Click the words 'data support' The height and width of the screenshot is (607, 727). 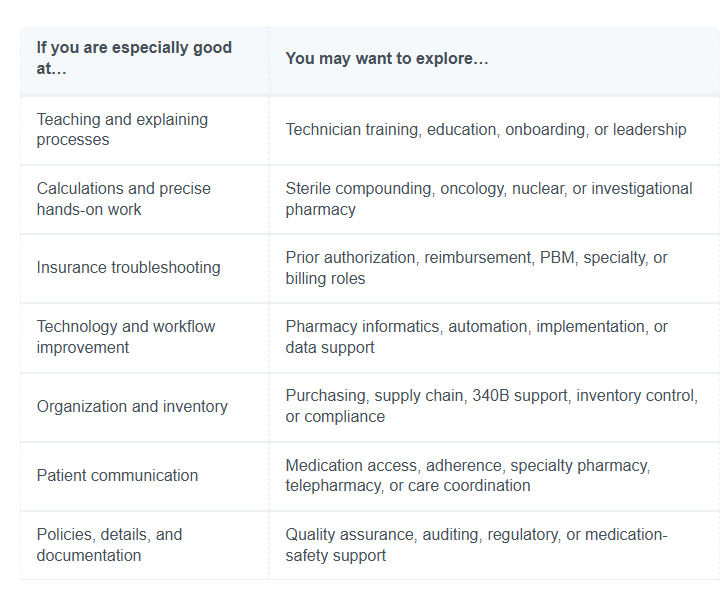point(330,348)
